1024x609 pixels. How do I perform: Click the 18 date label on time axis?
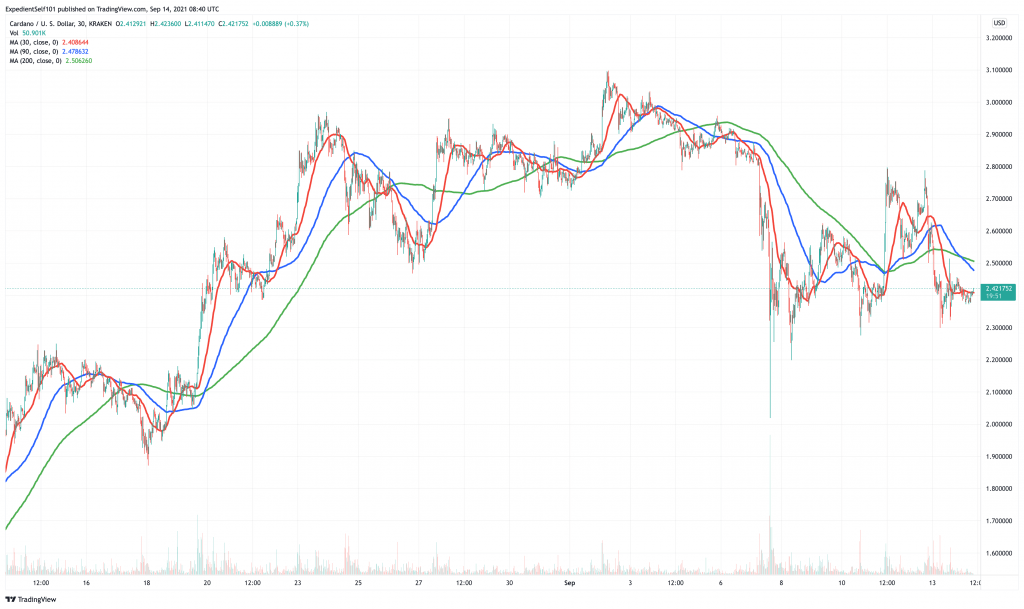point(146,583)
